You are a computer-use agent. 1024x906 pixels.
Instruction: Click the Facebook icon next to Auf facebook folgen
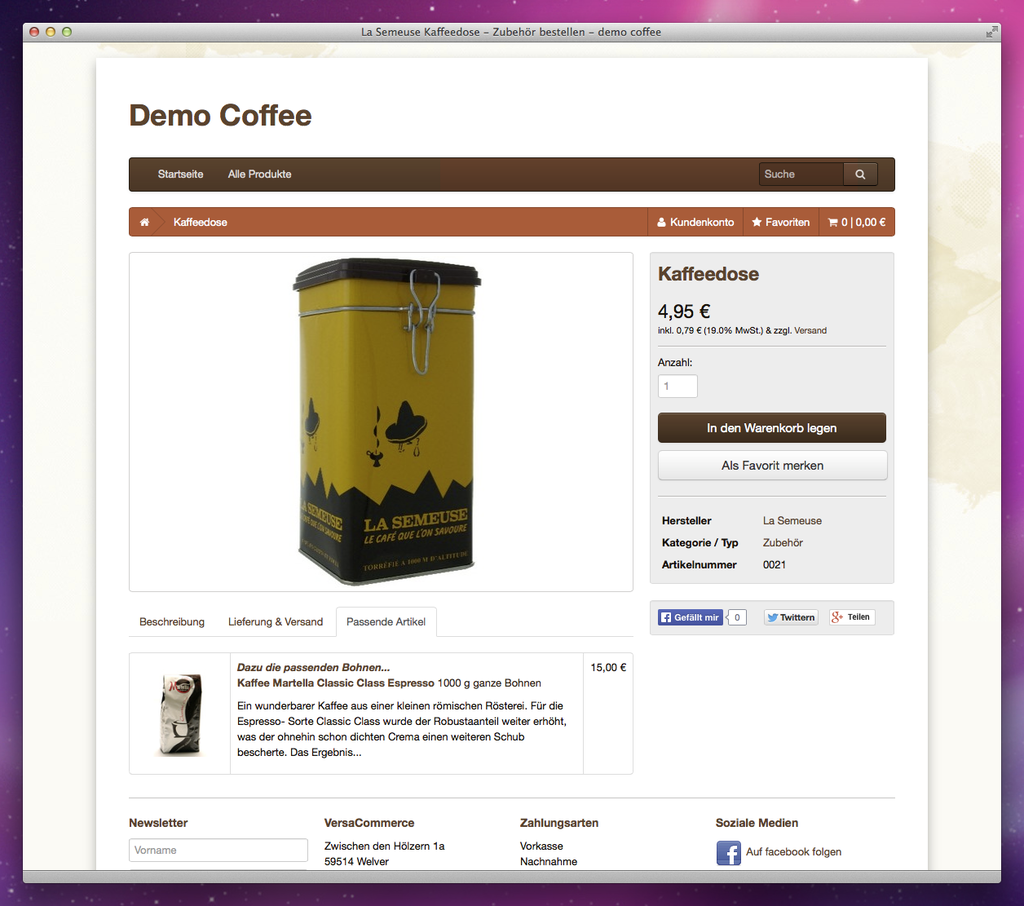coord(728,852)
